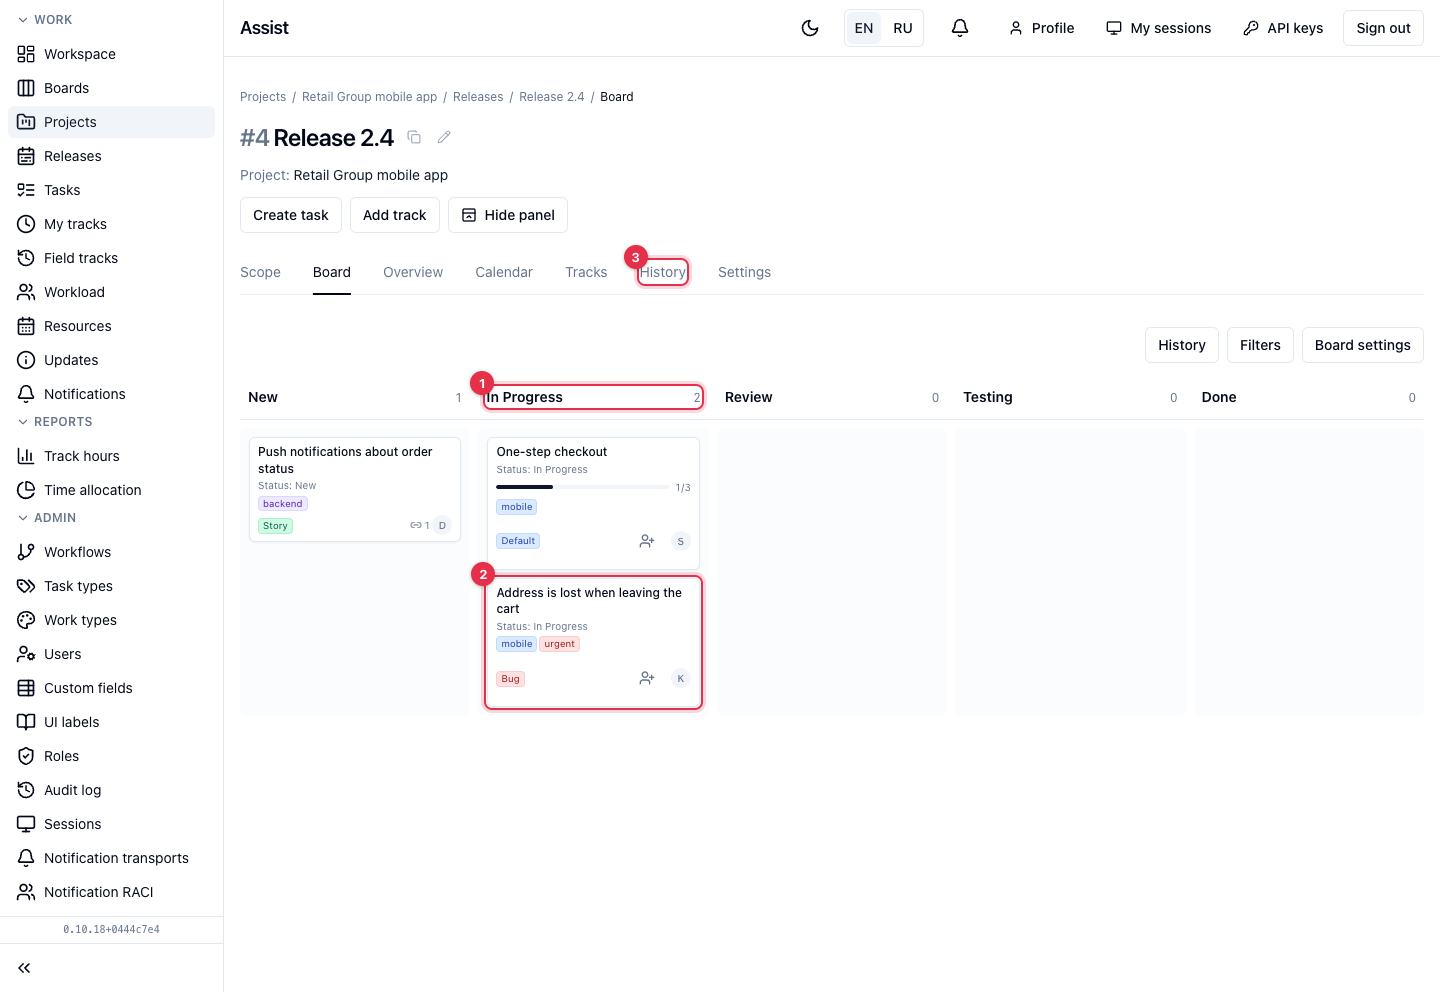Open Workload in the sidebar
The image size is (1440, 992).
[x=111, y=292]
